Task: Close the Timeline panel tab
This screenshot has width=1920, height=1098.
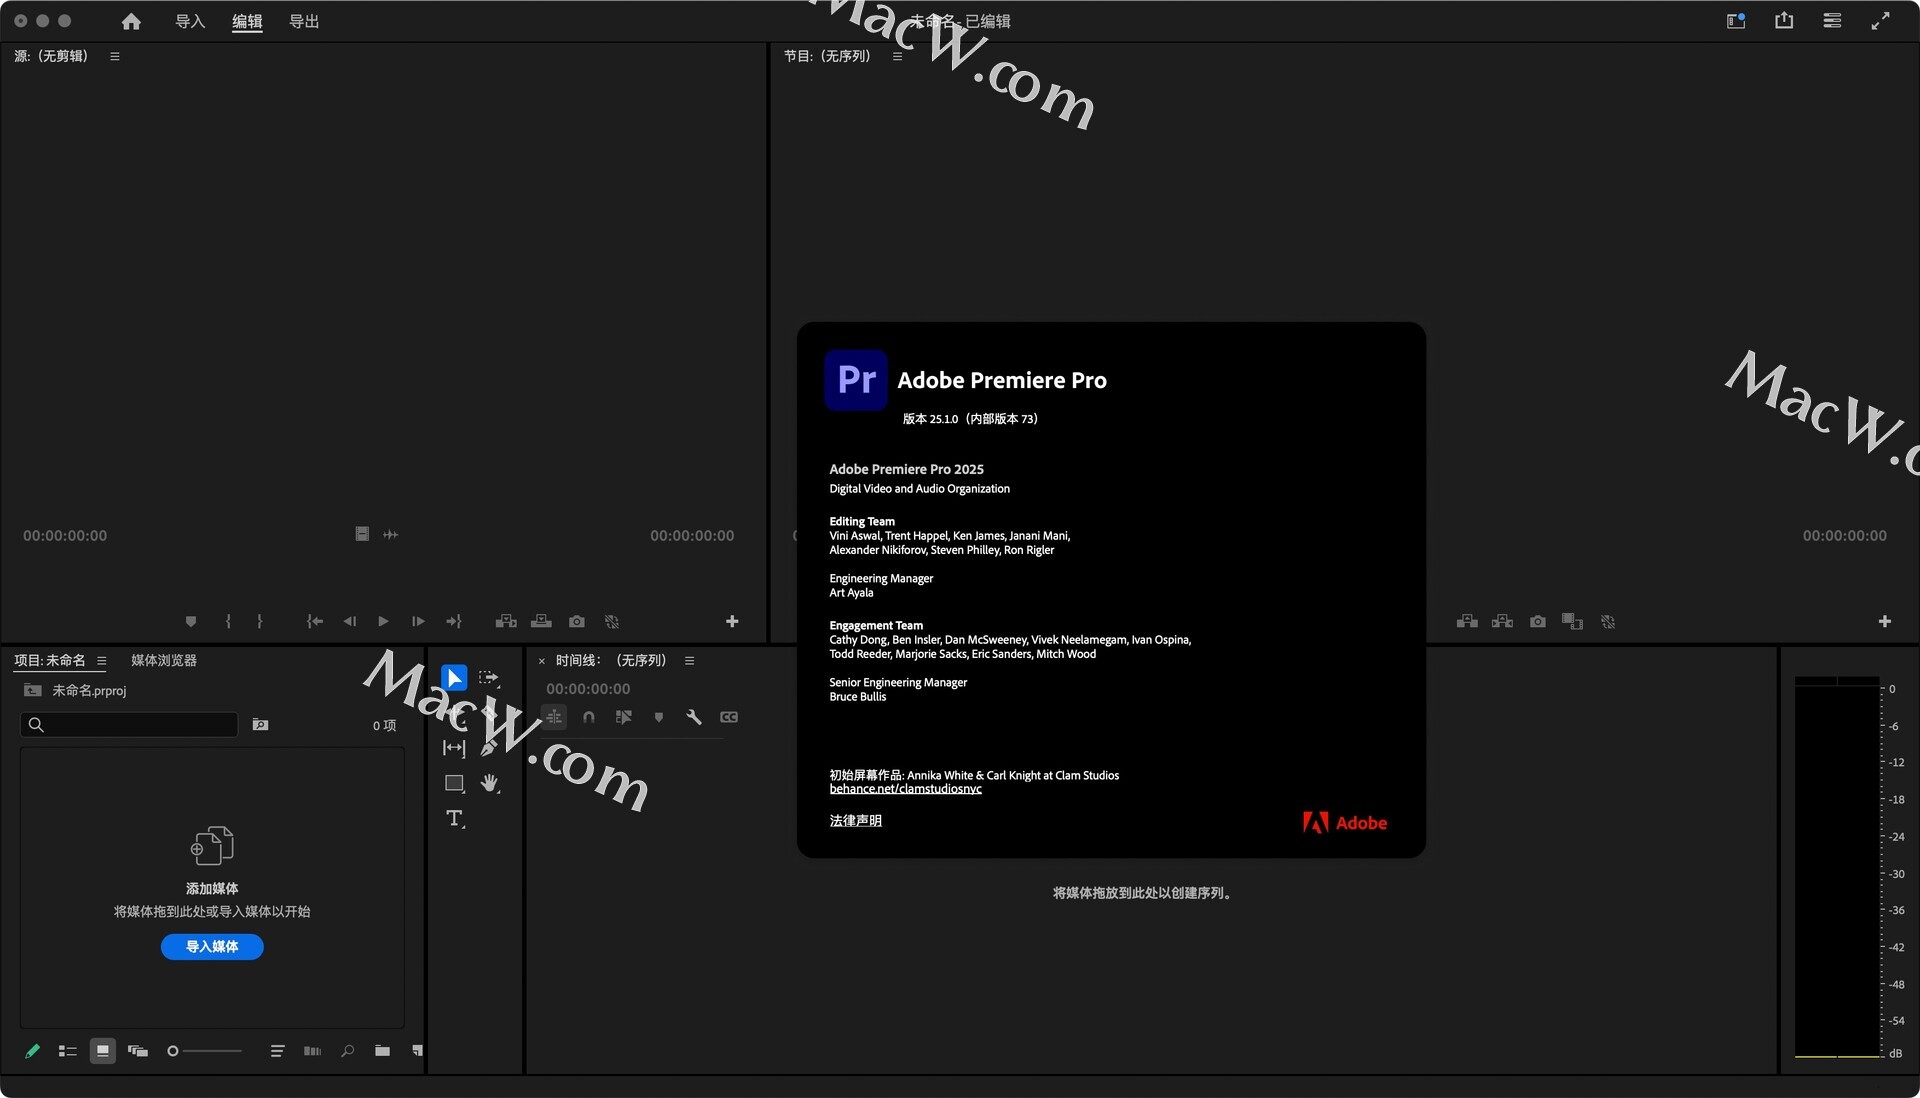Action: (542, 660)
